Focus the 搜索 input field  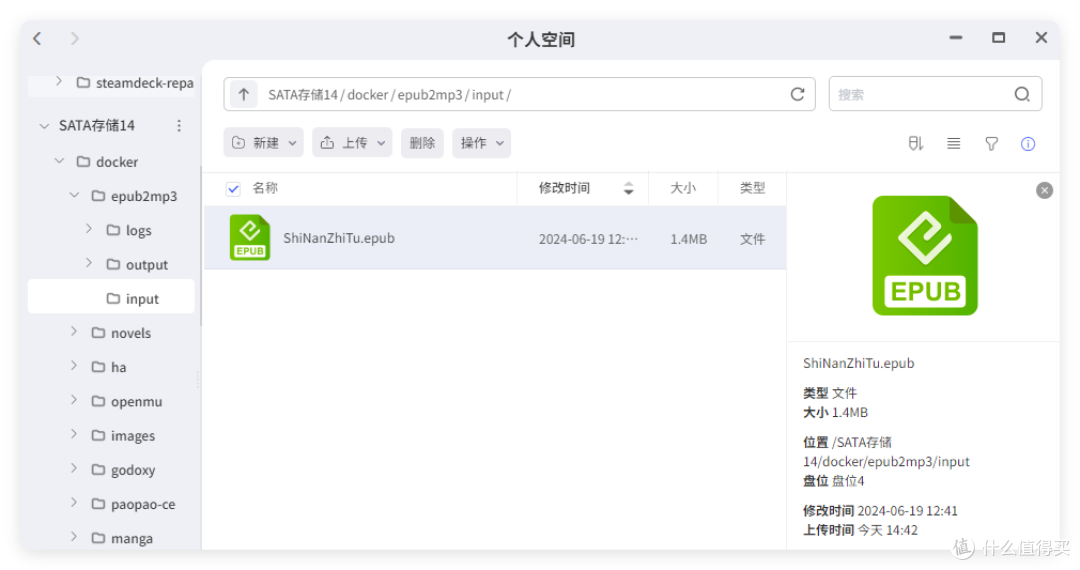(x=923, y=94)
